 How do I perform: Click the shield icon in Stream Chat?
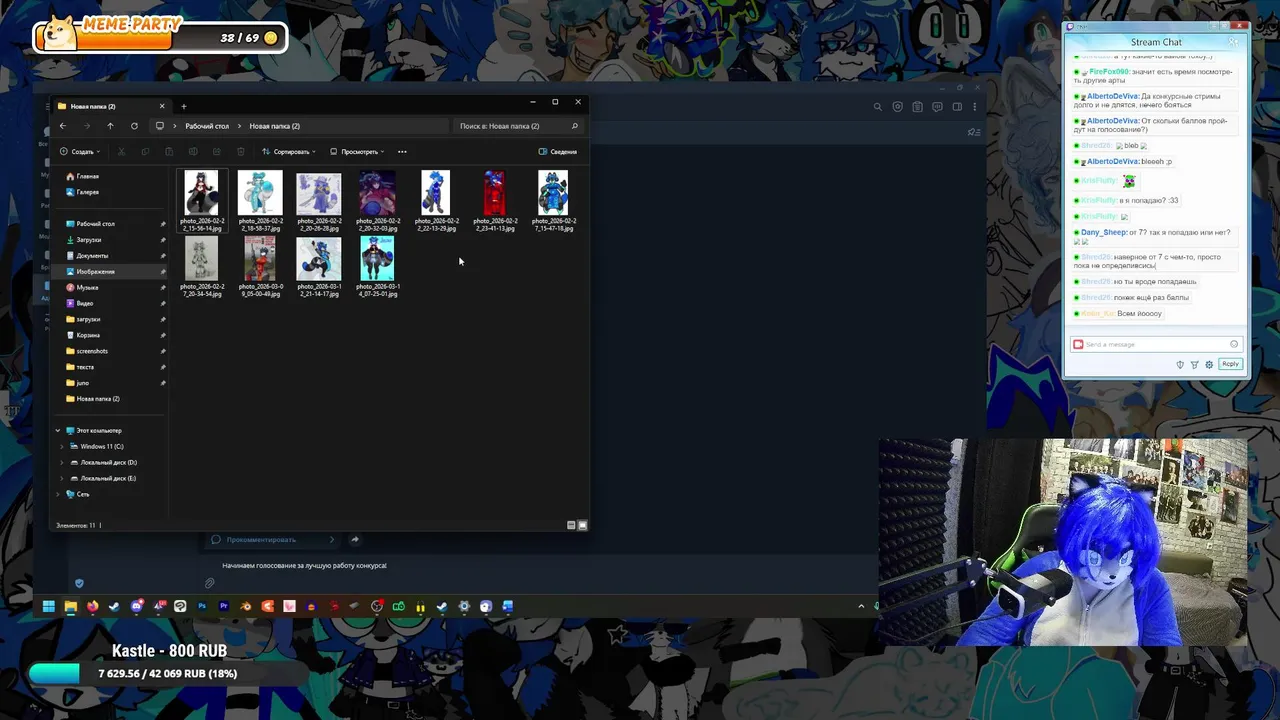click(1180, 364)
